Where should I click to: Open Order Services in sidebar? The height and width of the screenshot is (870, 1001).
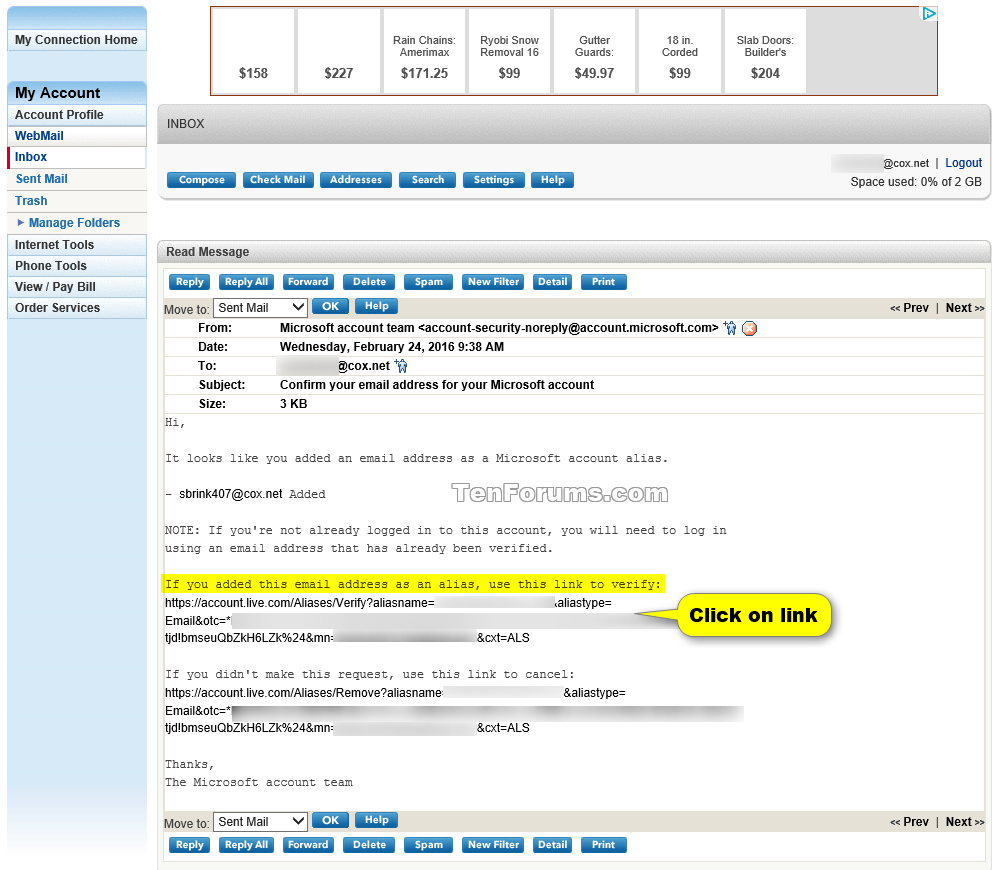point(77,308)
